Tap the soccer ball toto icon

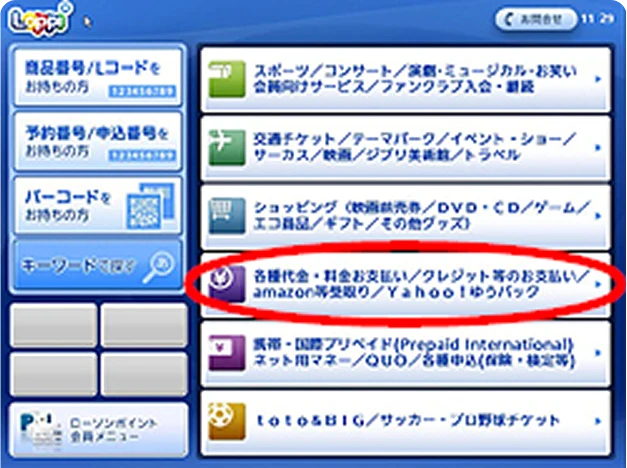(227, 421)
